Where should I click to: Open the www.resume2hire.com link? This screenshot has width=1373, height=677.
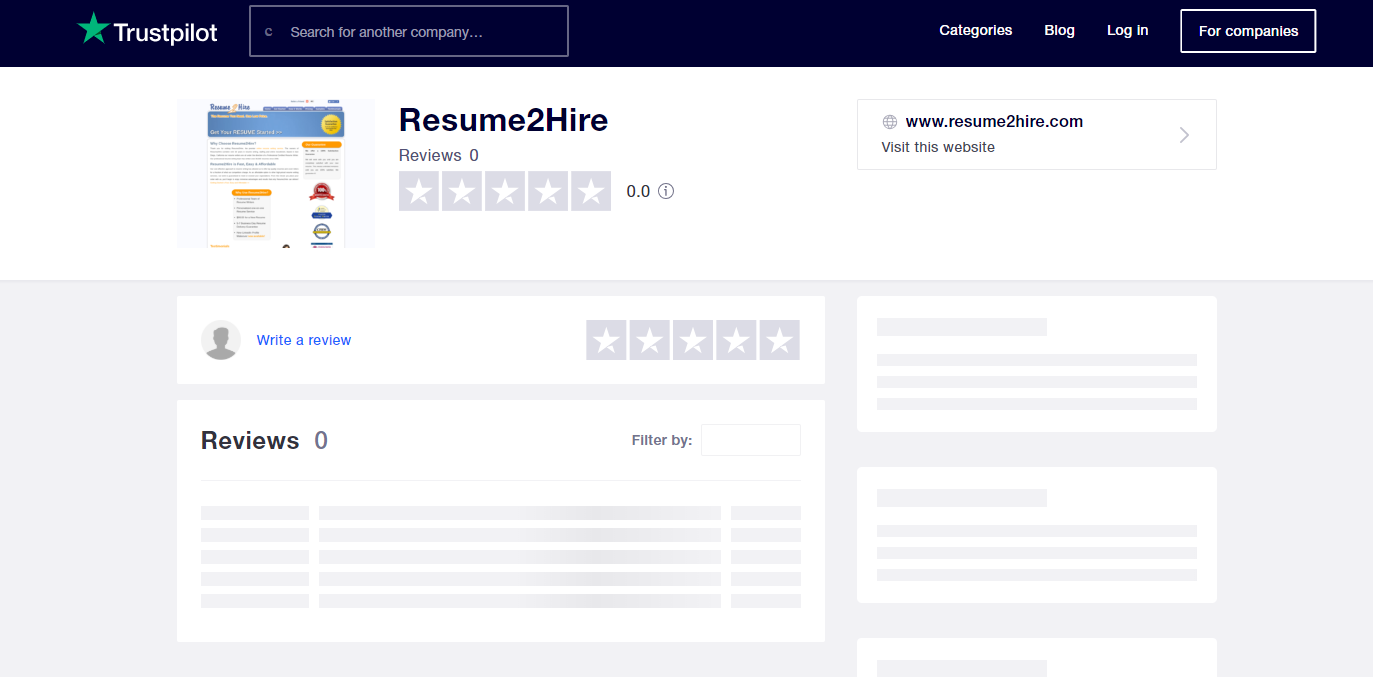coord(994,122)
